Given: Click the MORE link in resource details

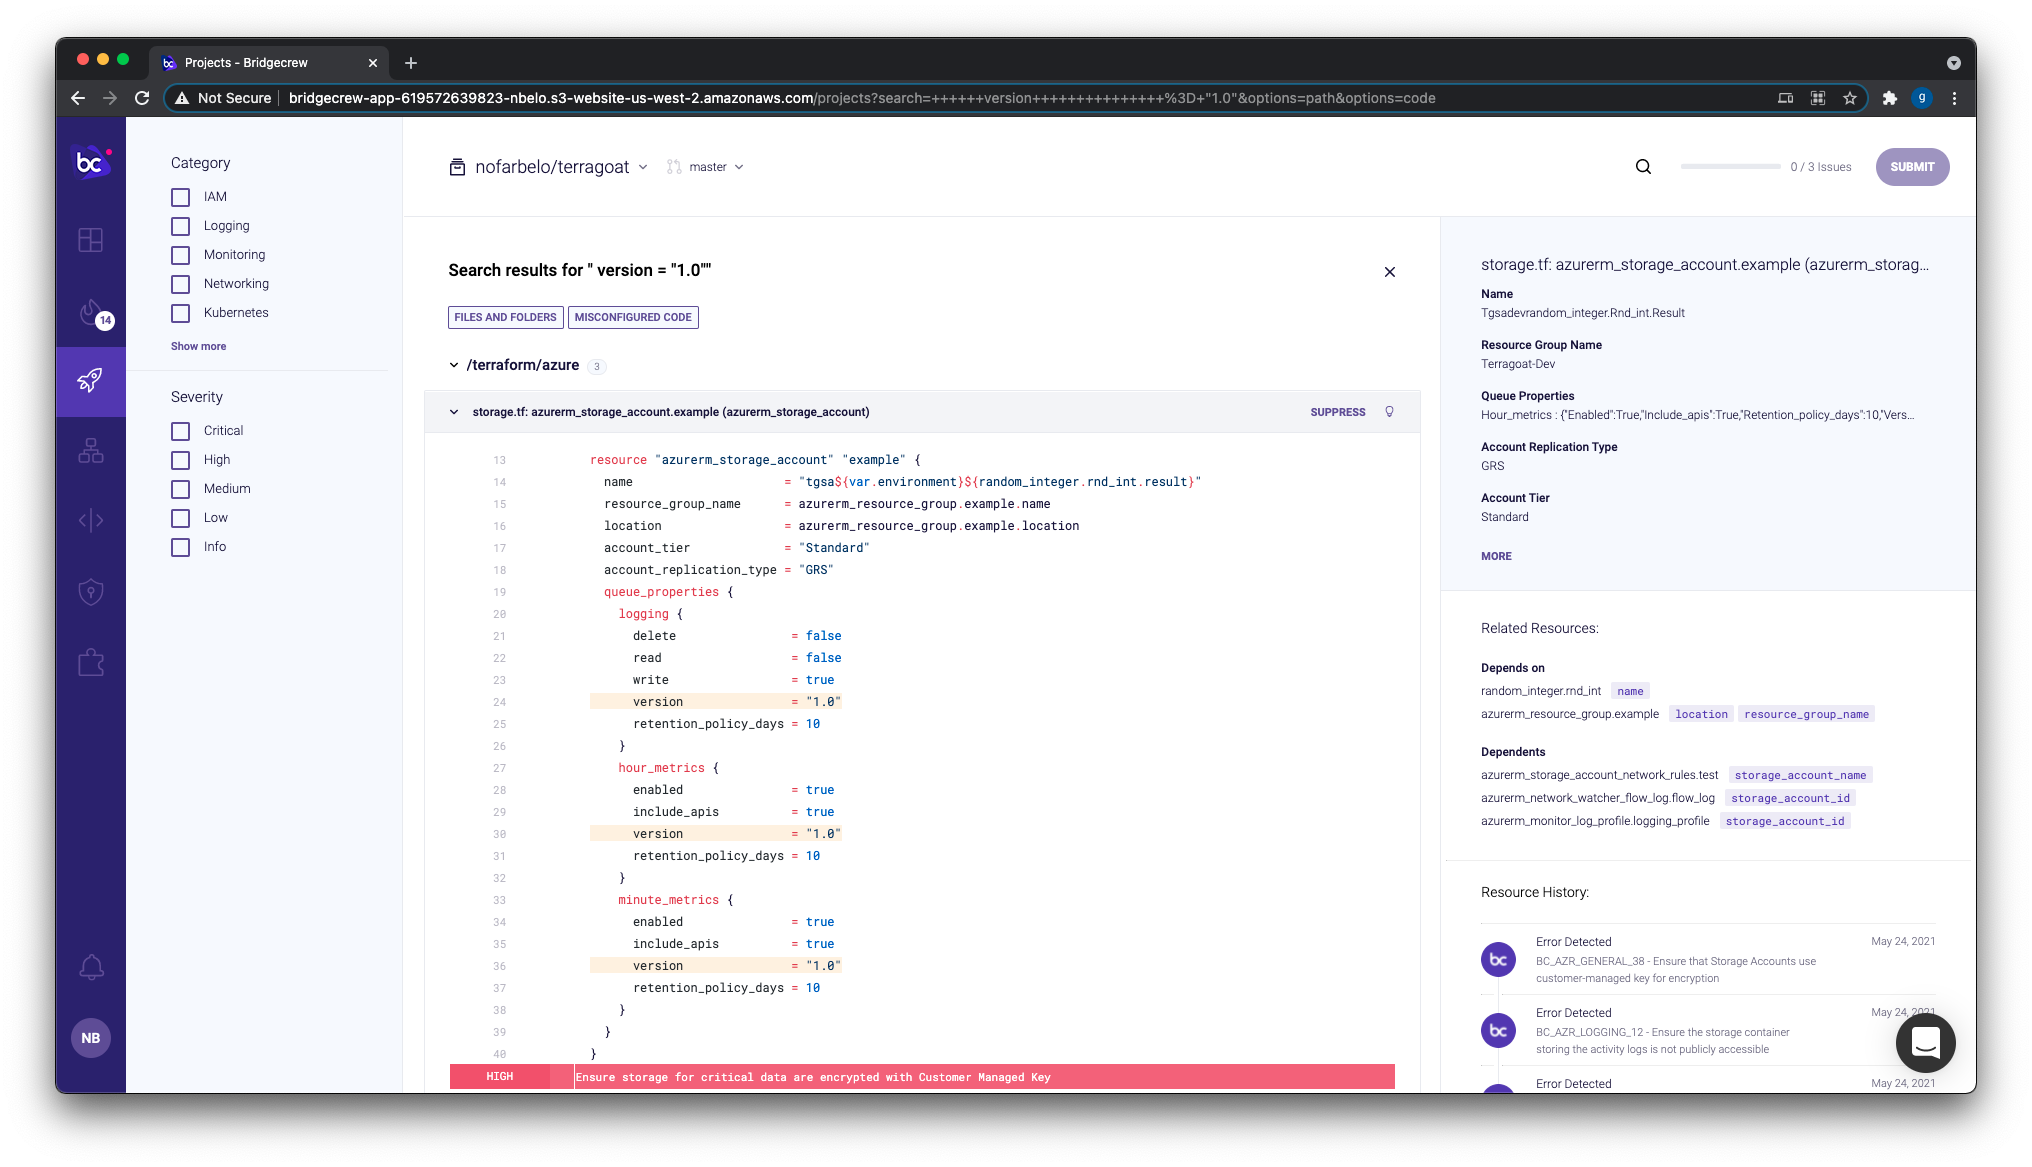Looking at the screenshot, I should pyautogui.click(x=1496, y=556).
